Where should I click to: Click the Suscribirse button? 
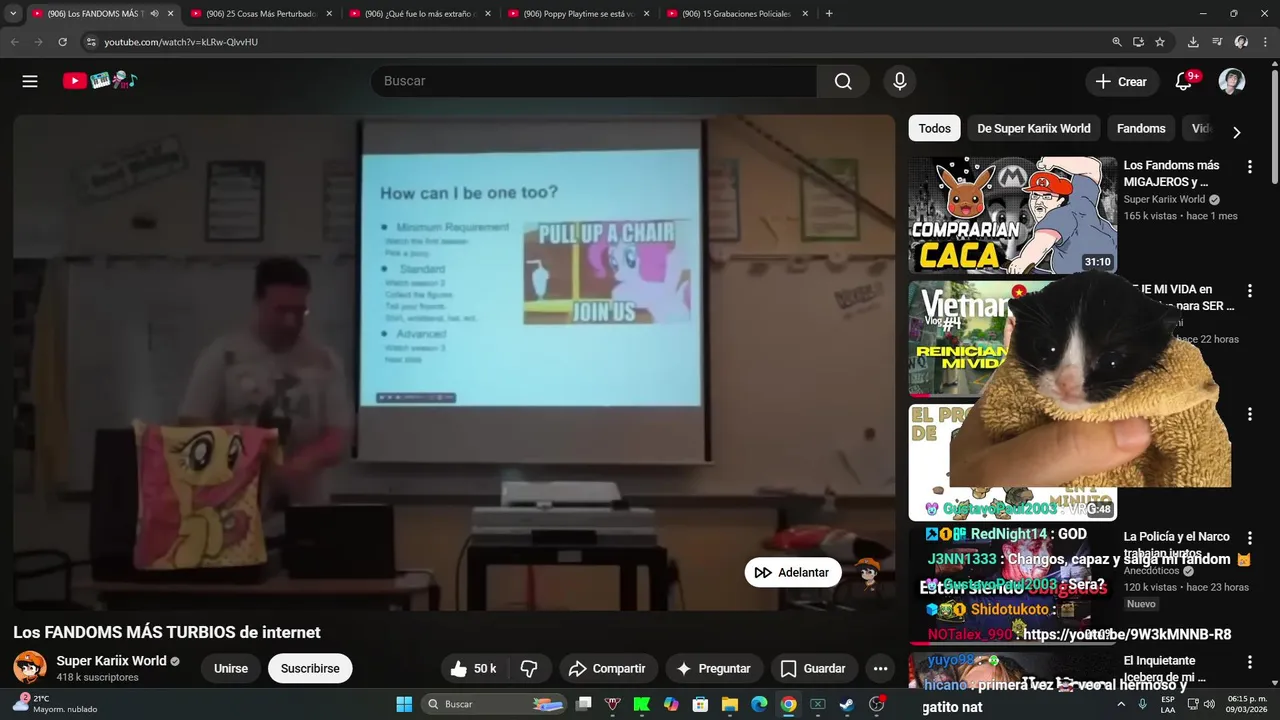click(x=310, y=668)
